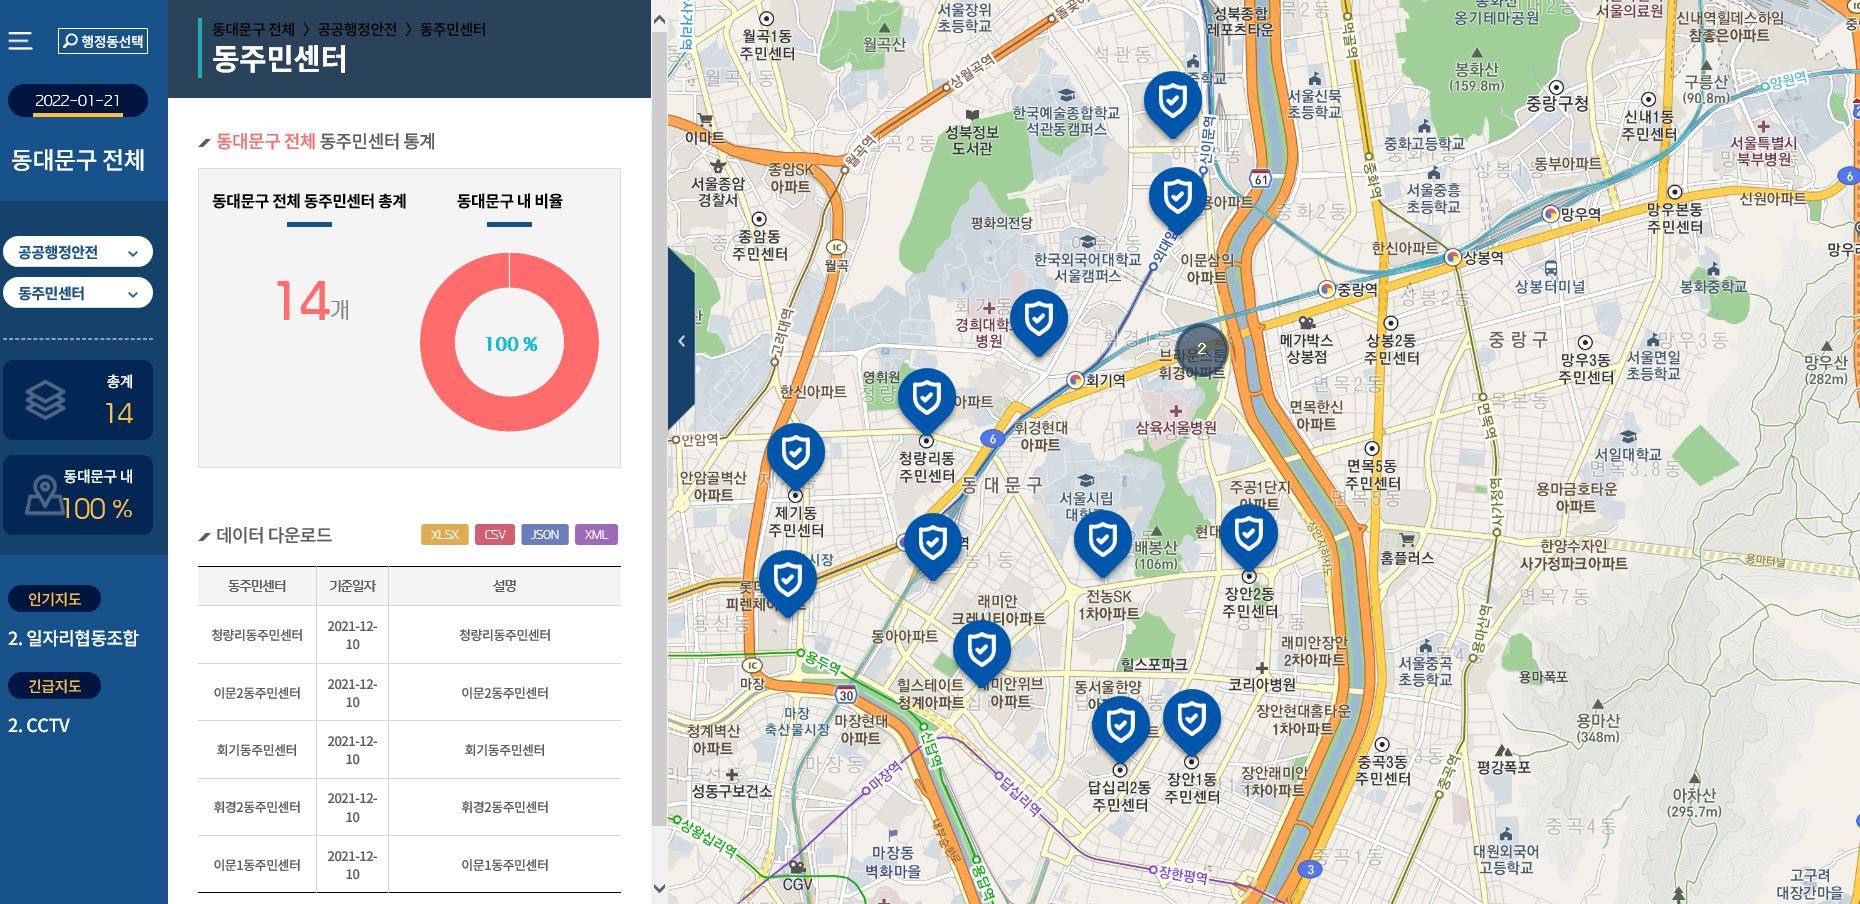The width and height of the screenshot is (1860, 904).
Task: Click the marker above 청량리동주민센터
Action: click(928, 400)
